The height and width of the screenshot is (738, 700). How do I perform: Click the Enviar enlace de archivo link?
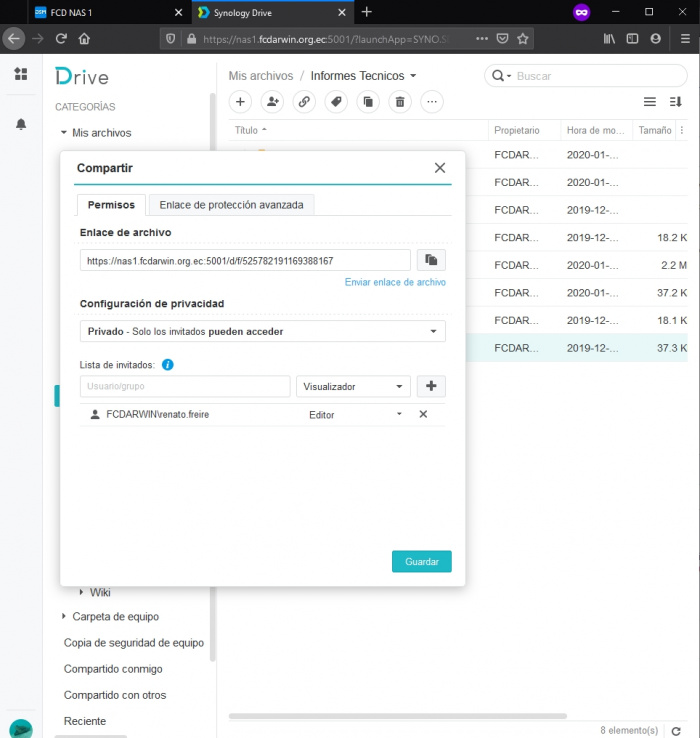pos(395,282)
